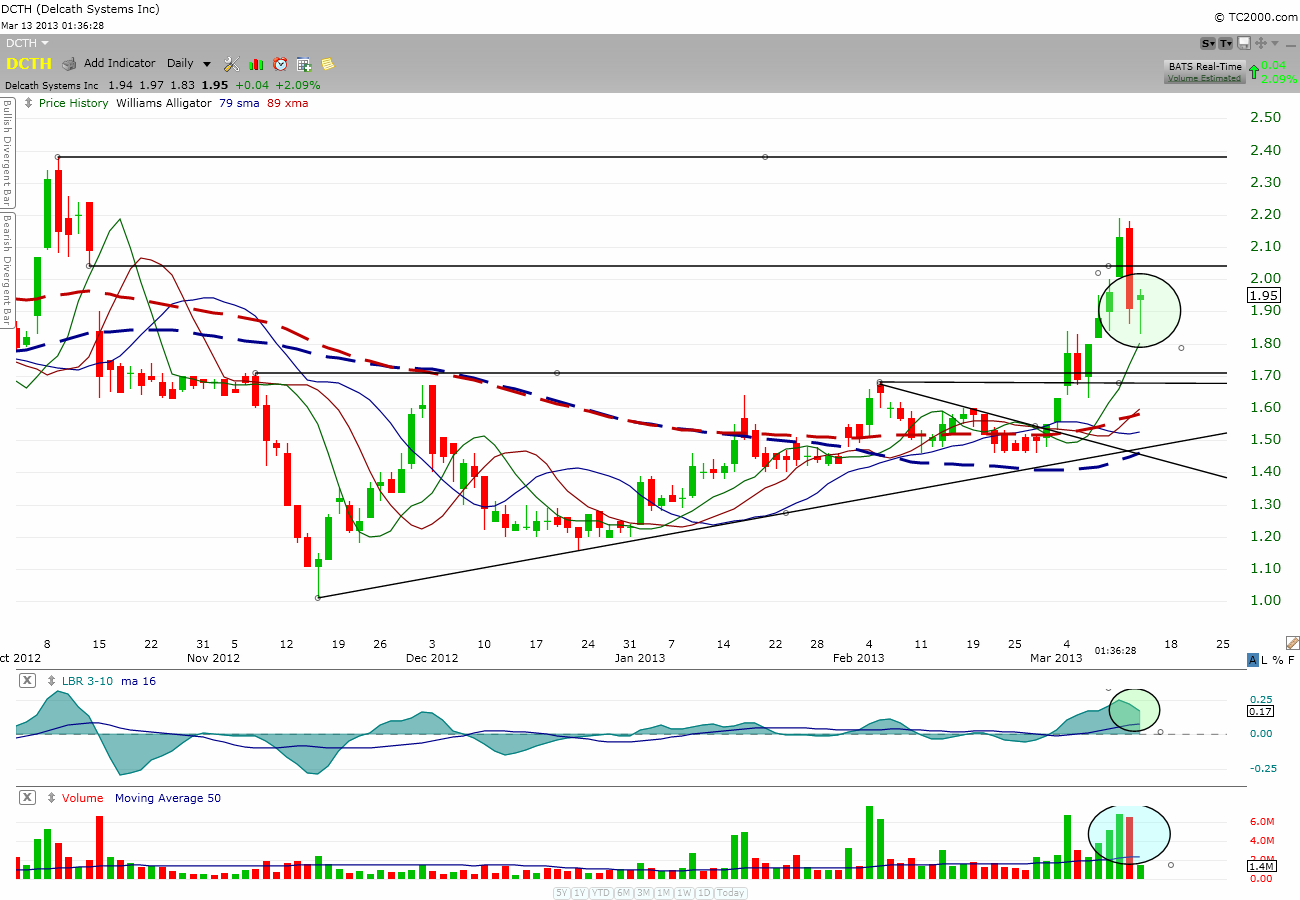Image resolution: width=1300 pixels, height=900 pixels.
Task: Click the LBR 3-10 reorder arrows icon
Action: pos(52,681)
